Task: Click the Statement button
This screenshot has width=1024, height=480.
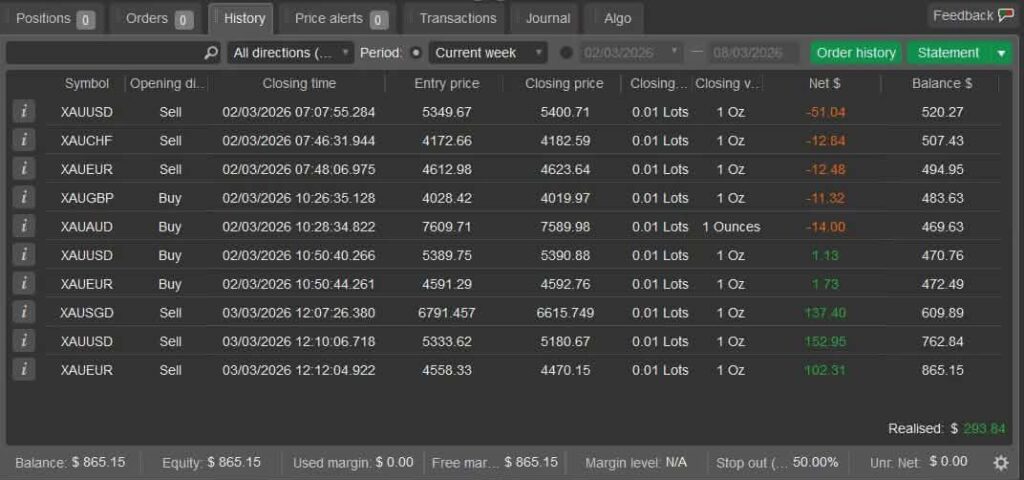Action: click(x=948, y=53)
